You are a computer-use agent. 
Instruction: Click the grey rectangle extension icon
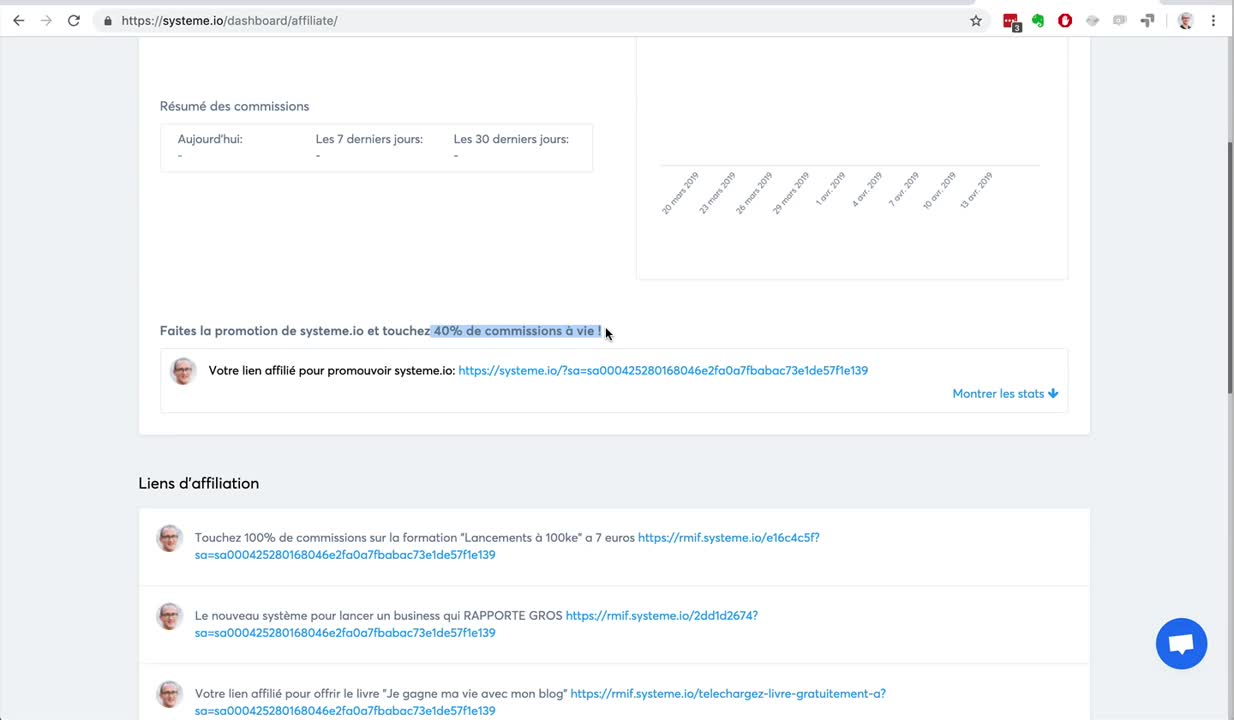tap(1120, 20)
